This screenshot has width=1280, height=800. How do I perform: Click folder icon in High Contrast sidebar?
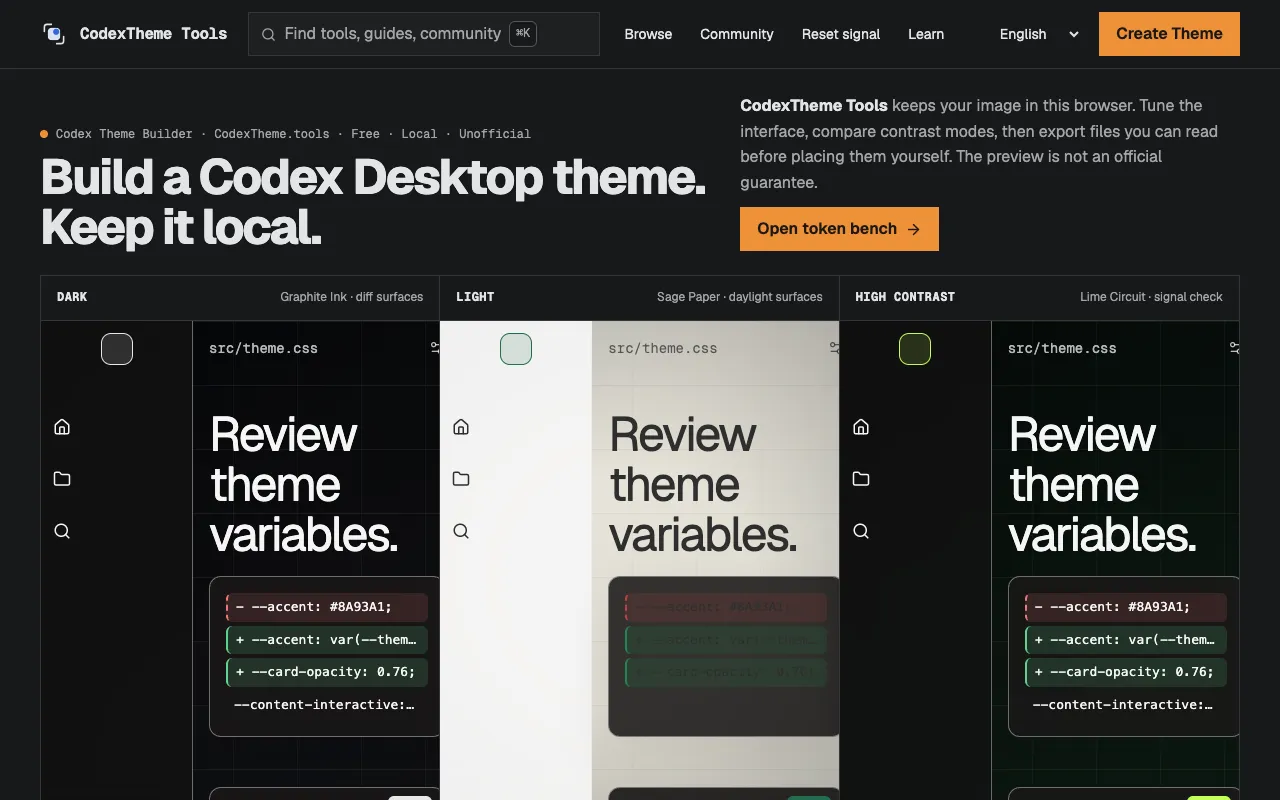tap(861, 479)
